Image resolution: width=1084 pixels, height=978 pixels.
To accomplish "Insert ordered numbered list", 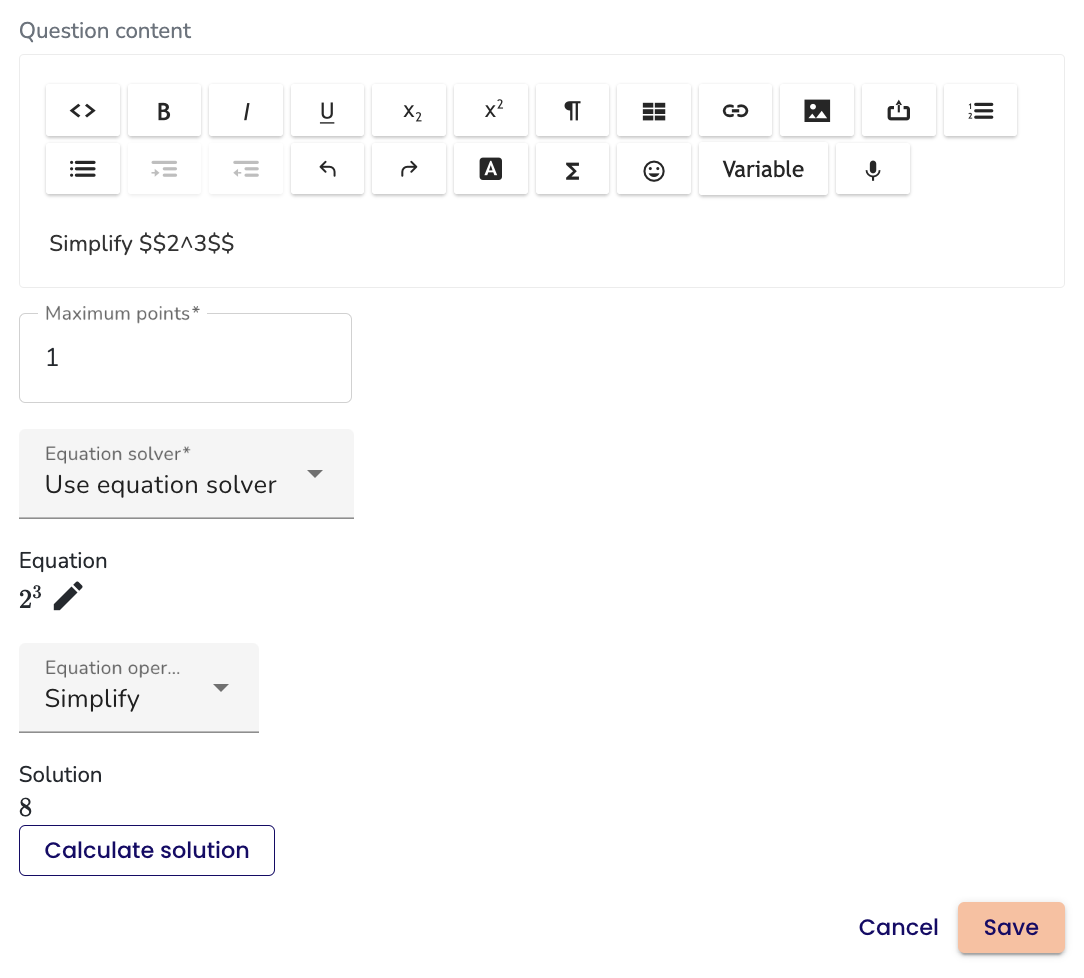I will pos(980,111).
